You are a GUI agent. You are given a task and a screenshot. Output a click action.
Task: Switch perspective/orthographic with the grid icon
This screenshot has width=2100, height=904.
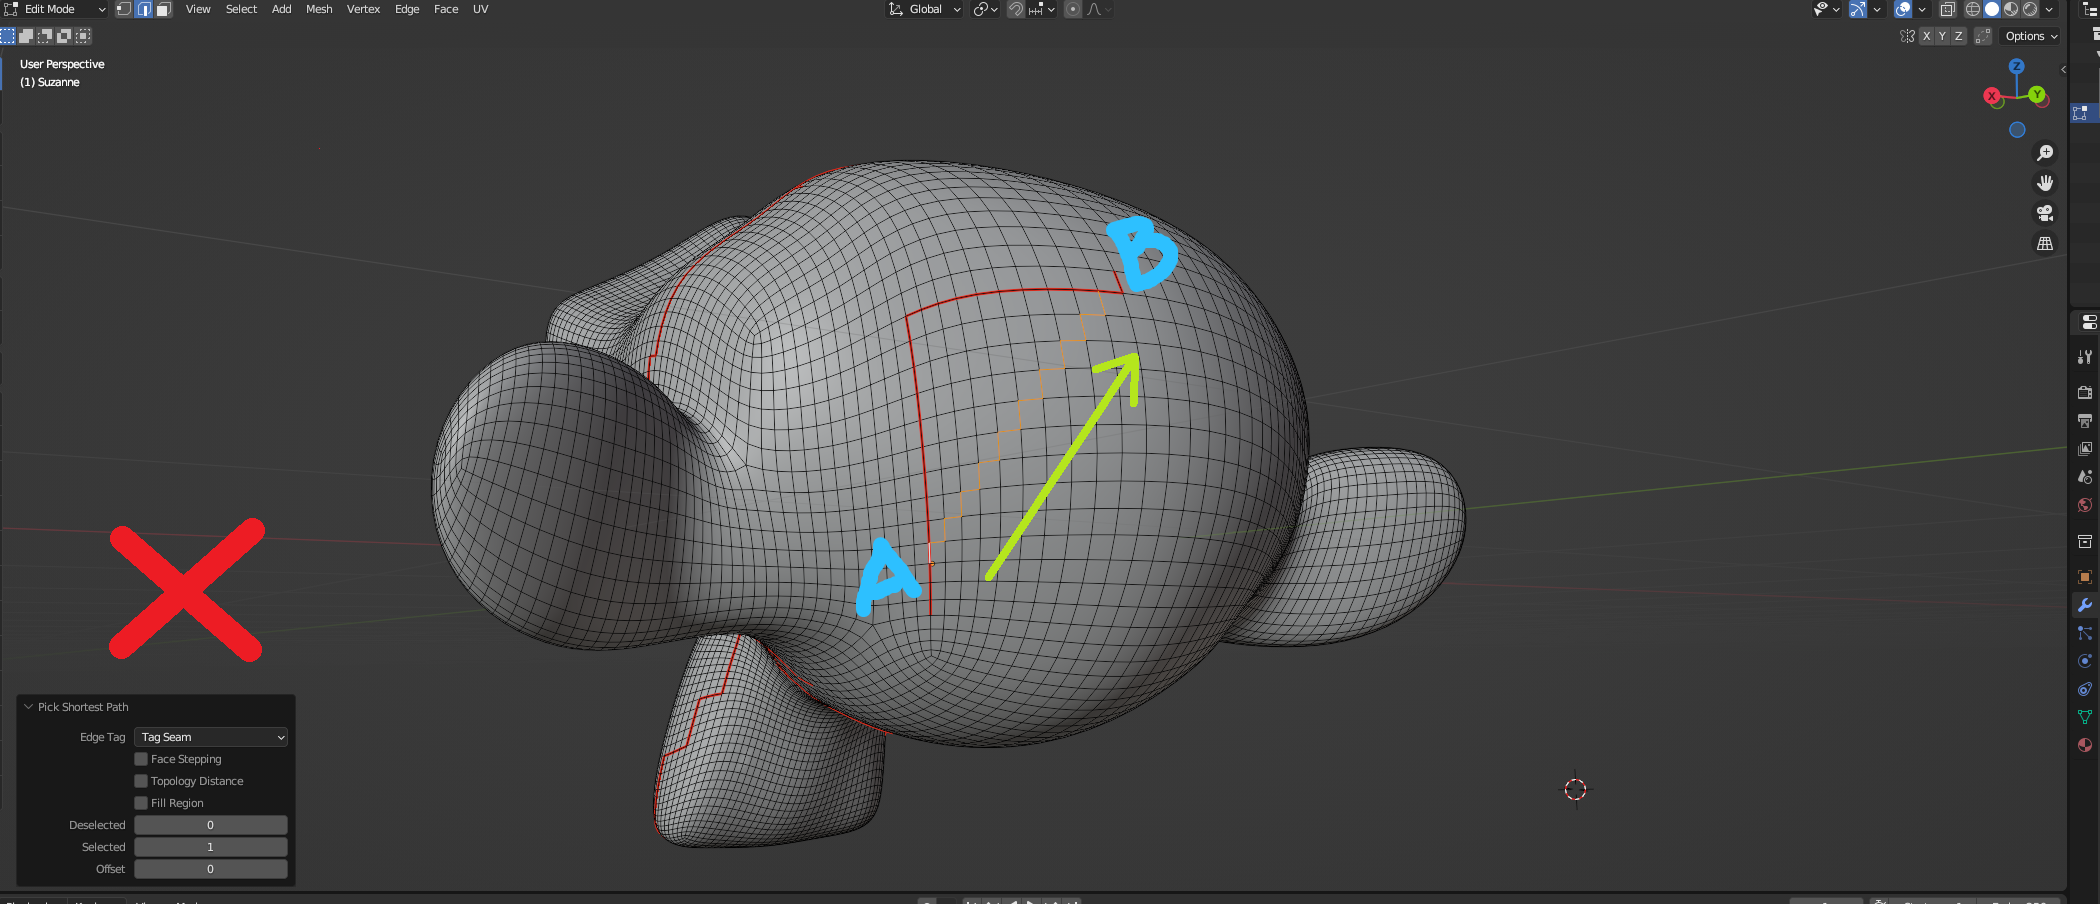pos(2045,243)
